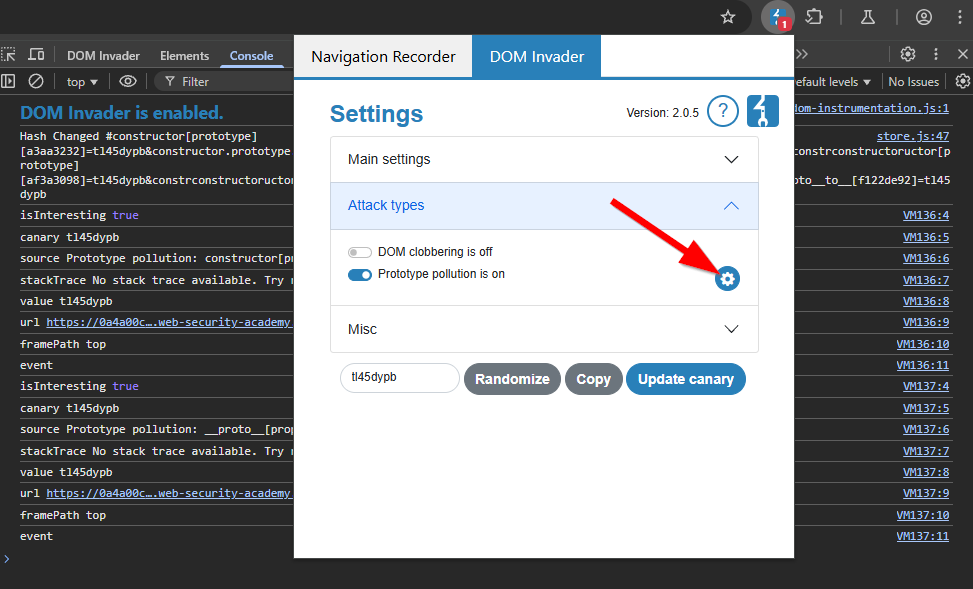Show more DevTools tabs chevron
The height and width of the screenshot is (589, 973).
pos(802,55)
